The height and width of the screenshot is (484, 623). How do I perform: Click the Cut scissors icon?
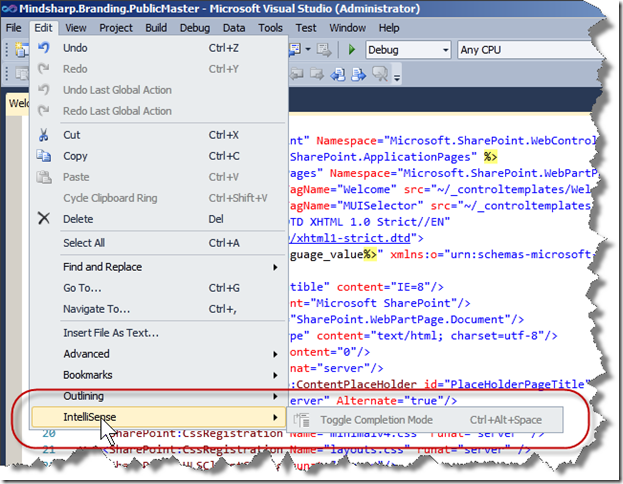[x=43, y=135]
